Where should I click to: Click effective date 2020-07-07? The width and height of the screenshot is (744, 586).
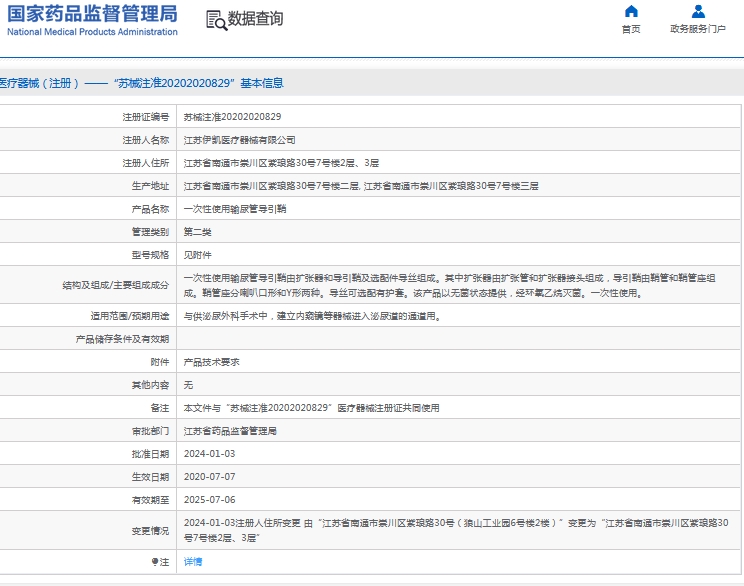210,477
